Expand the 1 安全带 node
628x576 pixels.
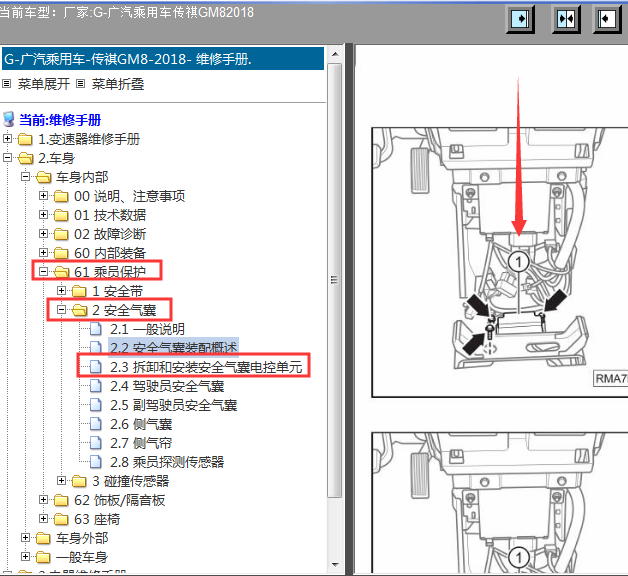click(61, 290)
